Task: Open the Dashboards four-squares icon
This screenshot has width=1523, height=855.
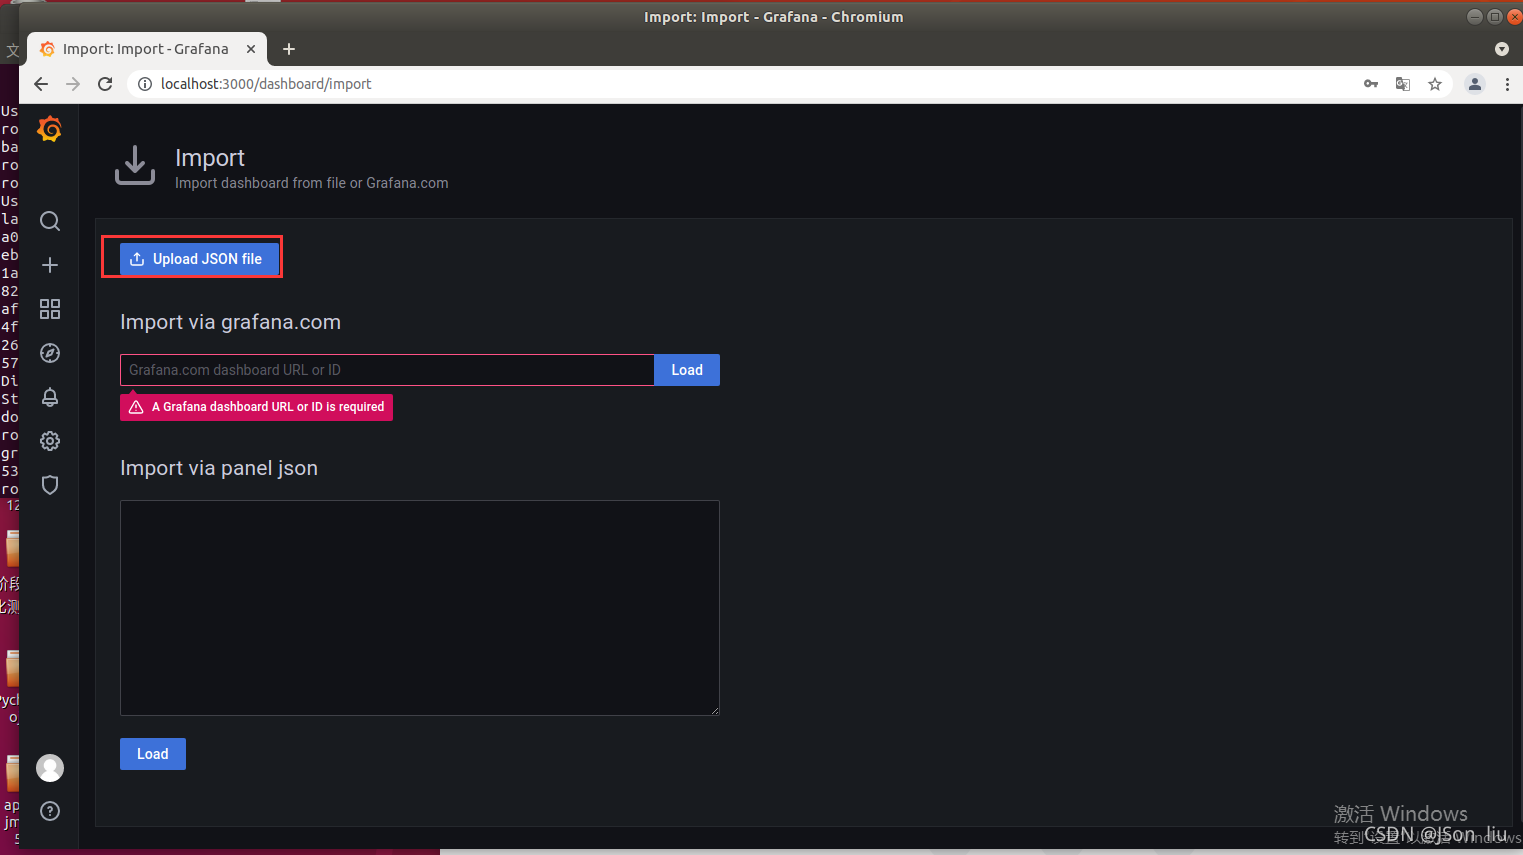Action: click(50, 309)
